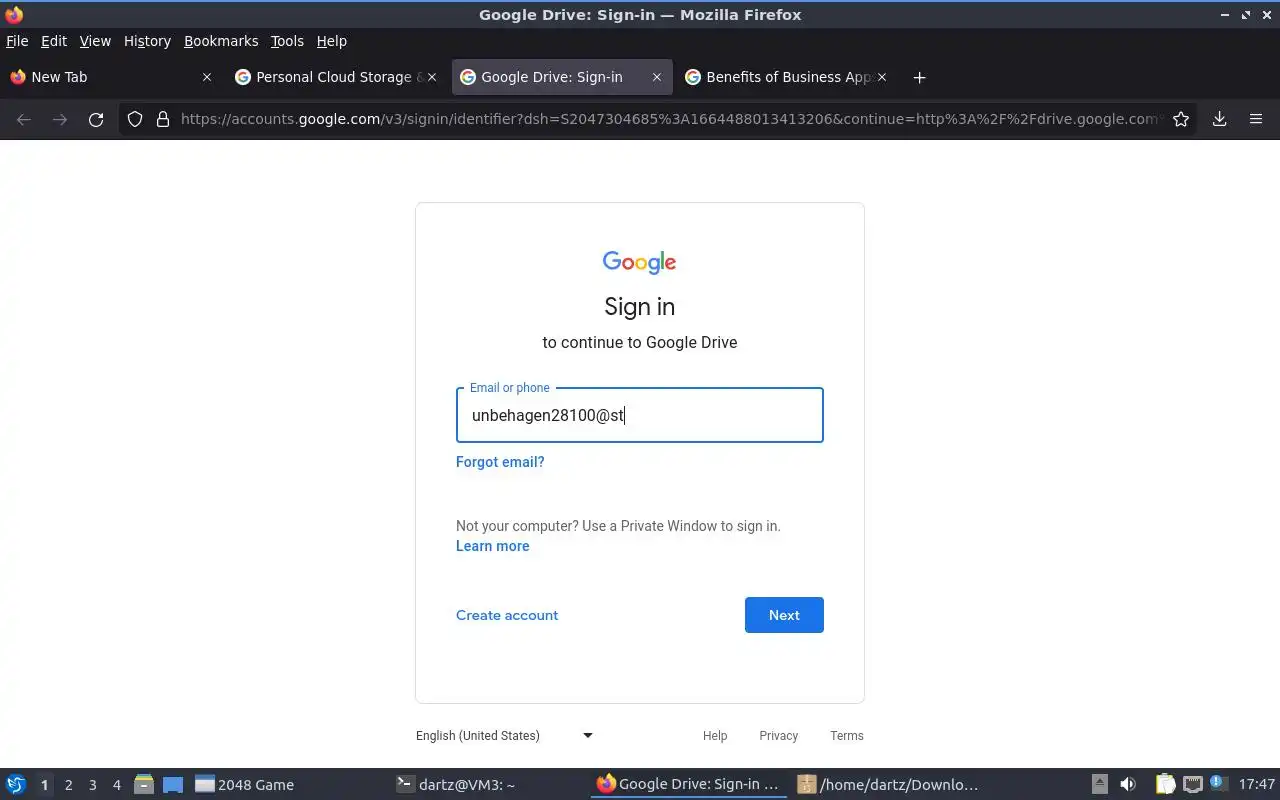The width and height of the screenshot is (1280, 800).
Task: Click the browser Back arrow
Action: (24, 119)
